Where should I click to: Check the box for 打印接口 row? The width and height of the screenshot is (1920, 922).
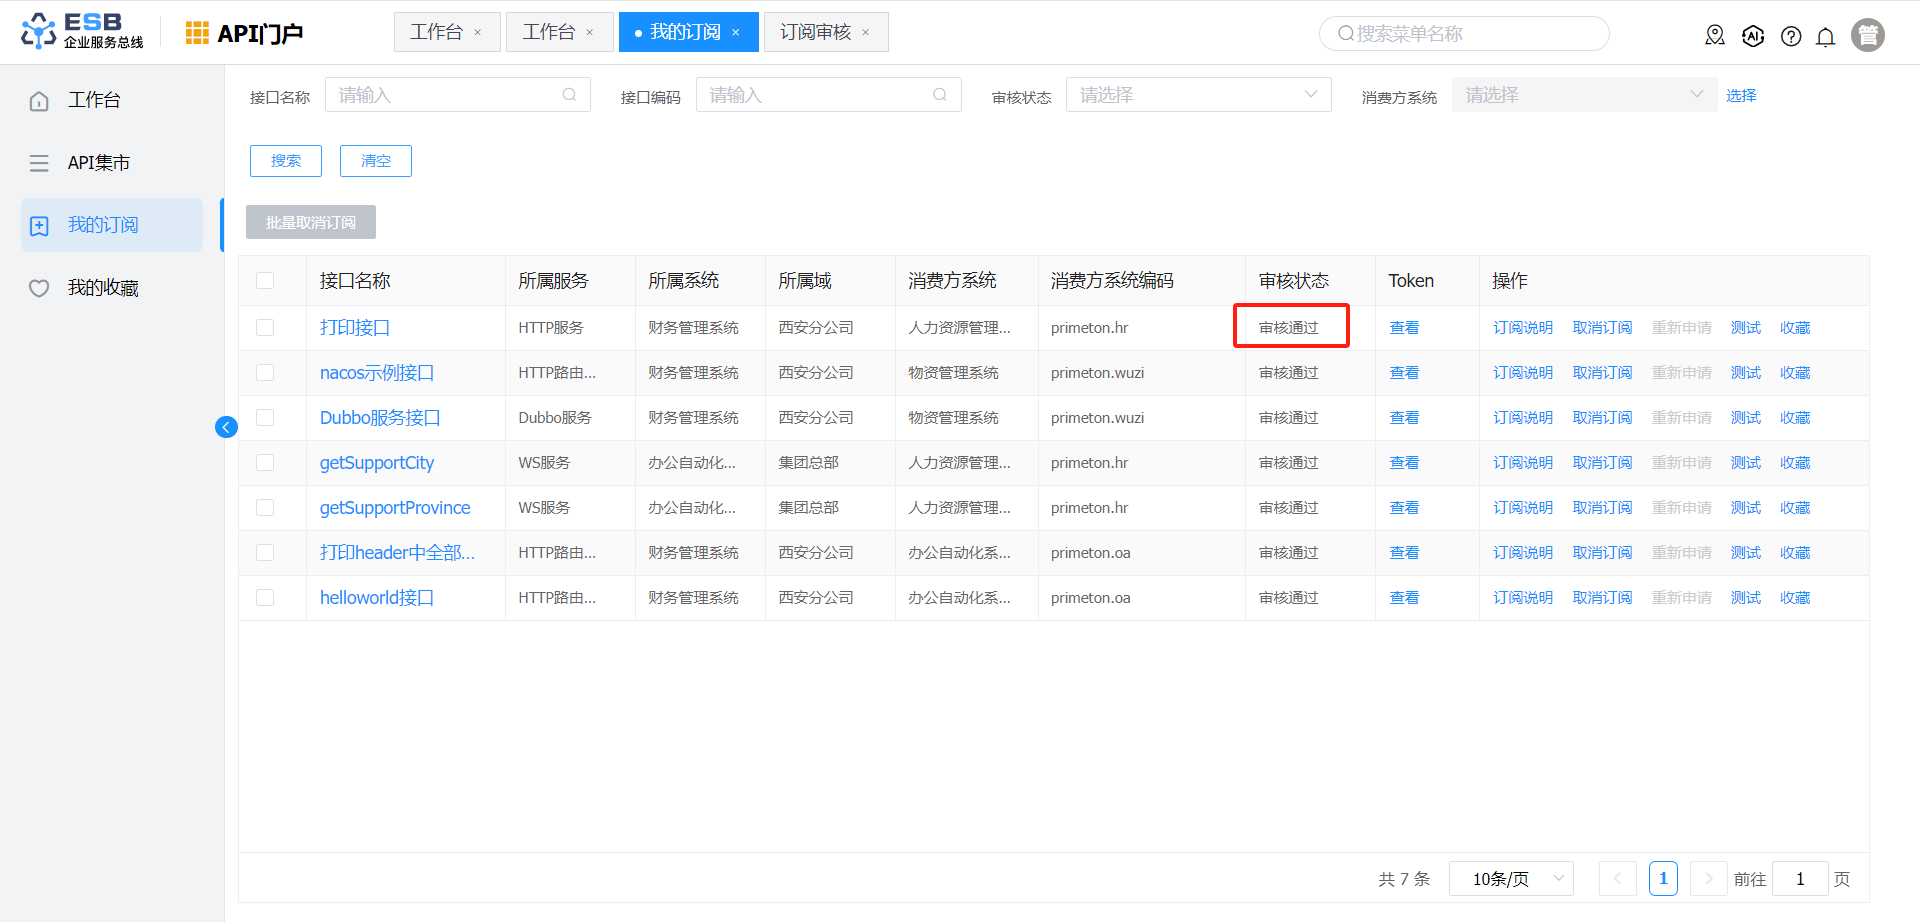pyautogui.click(x=265, y=328)
